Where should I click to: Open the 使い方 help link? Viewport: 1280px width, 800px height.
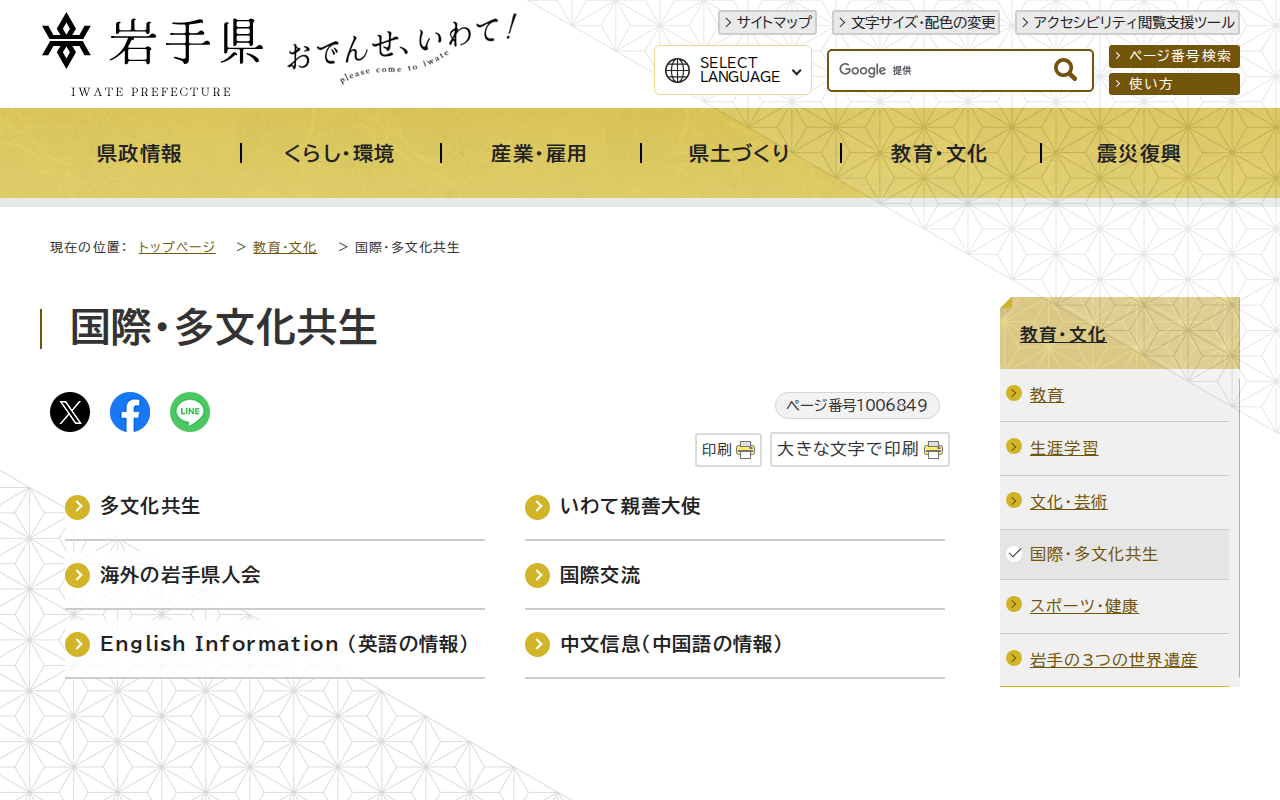1174,84
